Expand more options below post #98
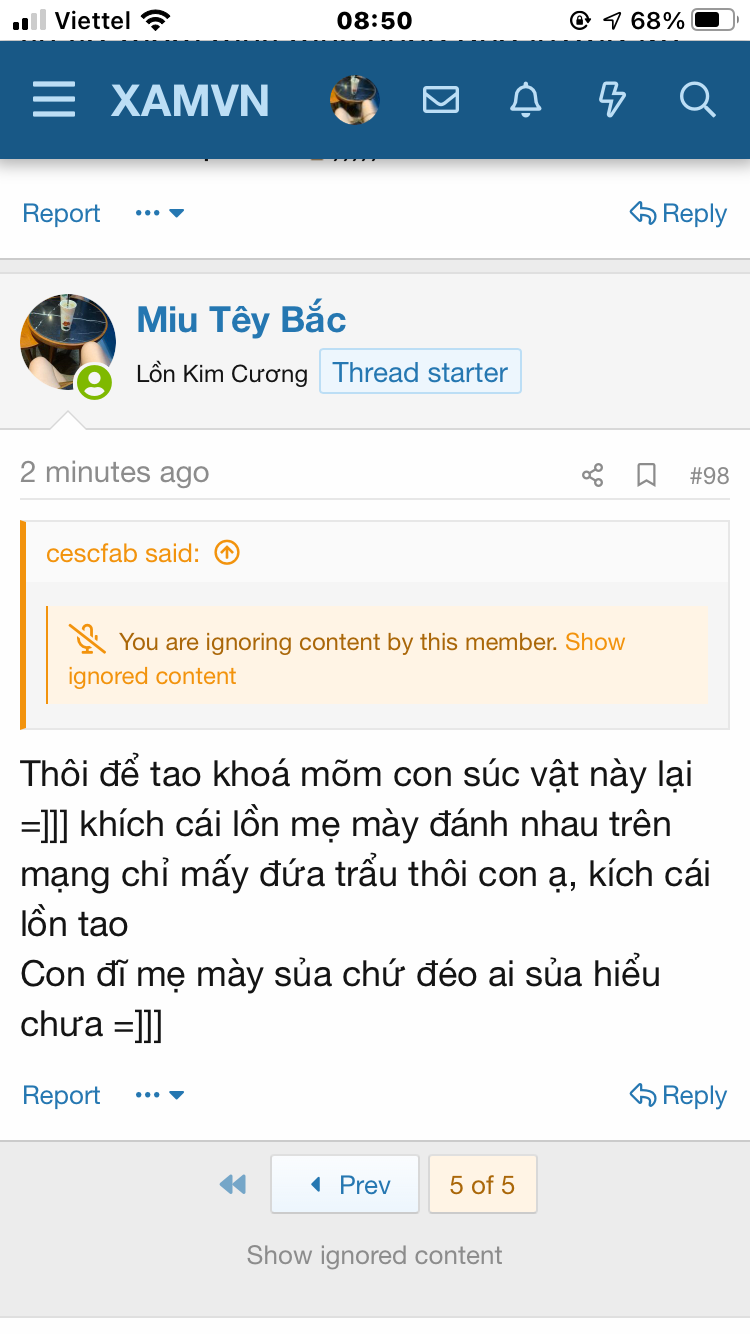 point(160,1095)
